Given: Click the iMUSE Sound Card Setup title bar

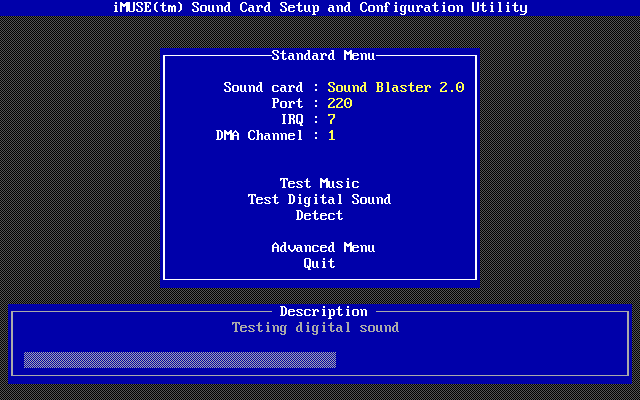Looking at the screenshot, I should 319,8.
